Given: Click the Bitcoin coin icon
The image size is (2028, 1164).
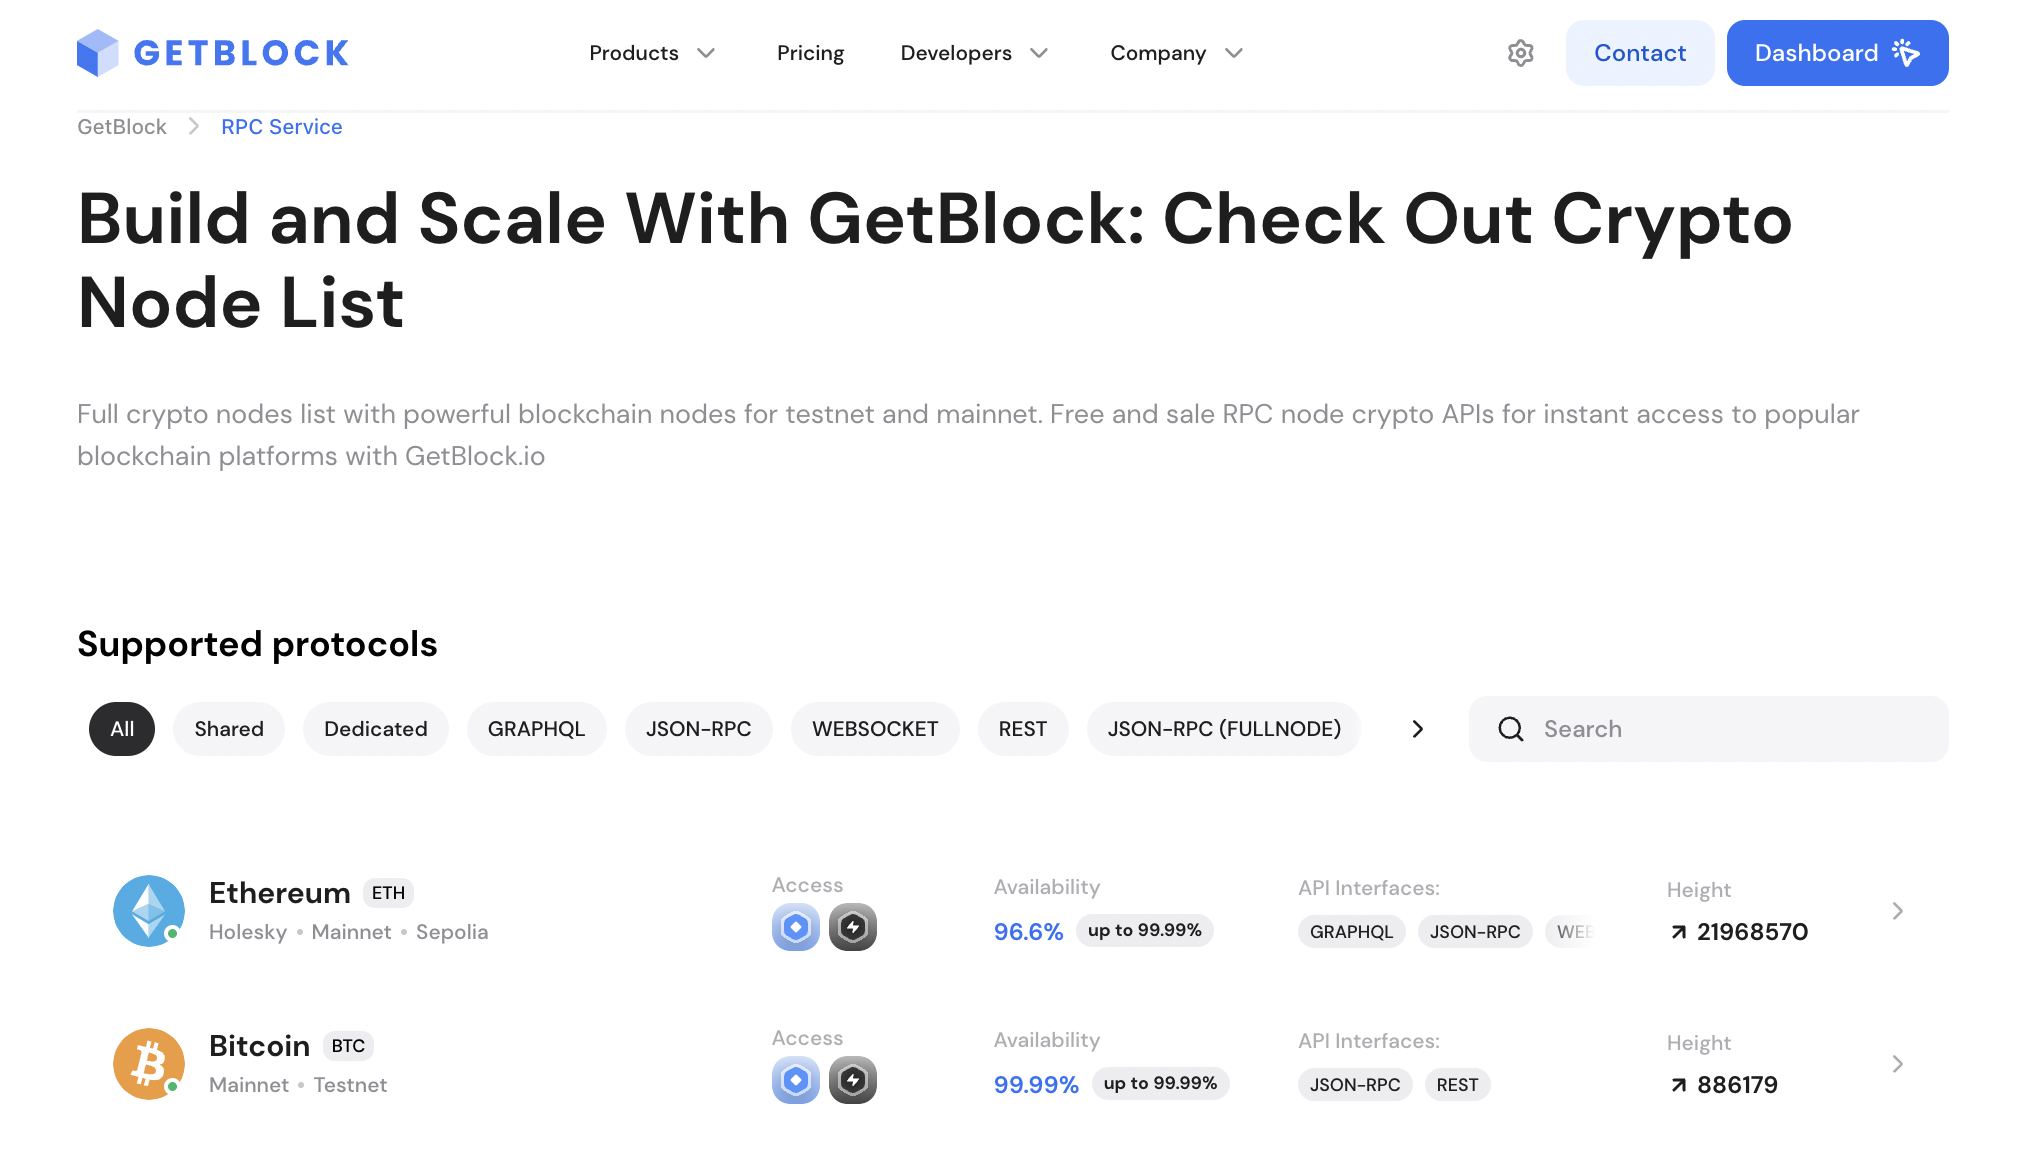Looking at the screenshot, I should pos(149,1064).
